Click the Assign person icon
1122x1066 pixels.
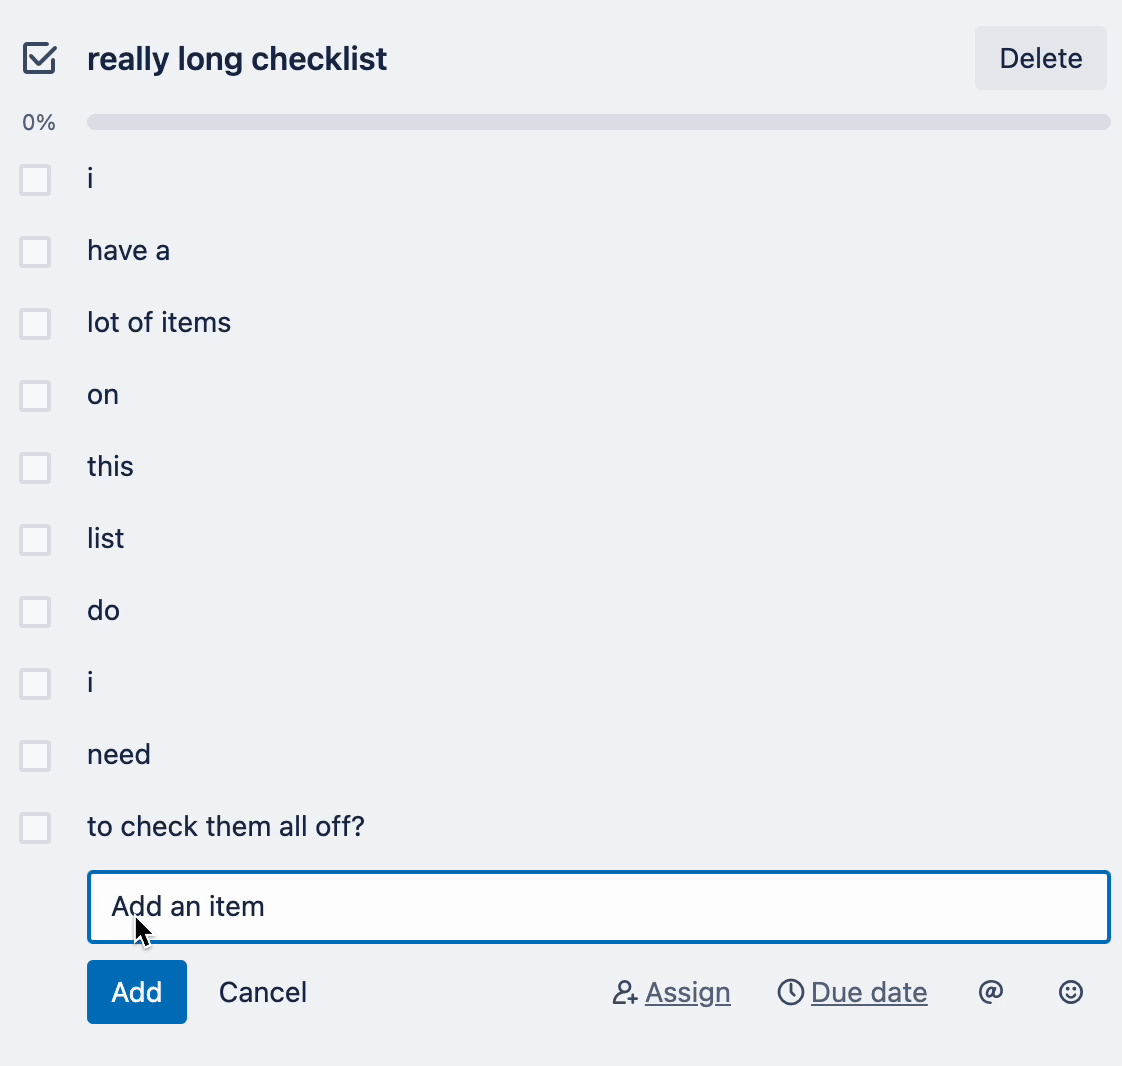625,992
